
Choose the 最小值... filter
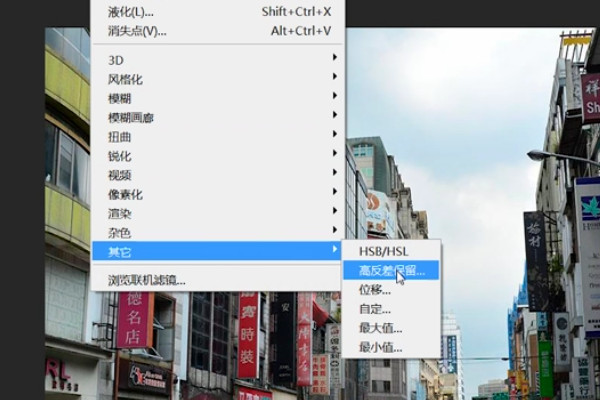[x=391, y=347]
